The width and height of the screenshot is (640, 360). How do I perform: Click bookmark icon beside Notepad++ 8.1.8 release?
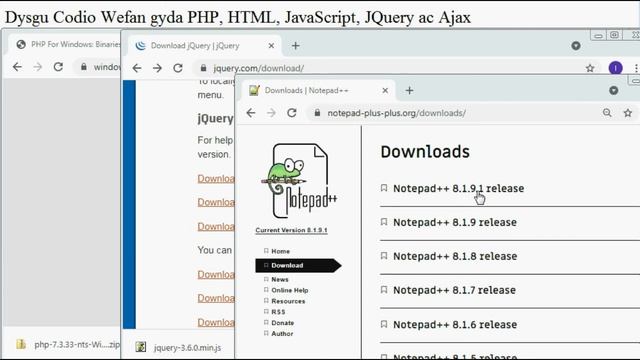pos(384,256)
